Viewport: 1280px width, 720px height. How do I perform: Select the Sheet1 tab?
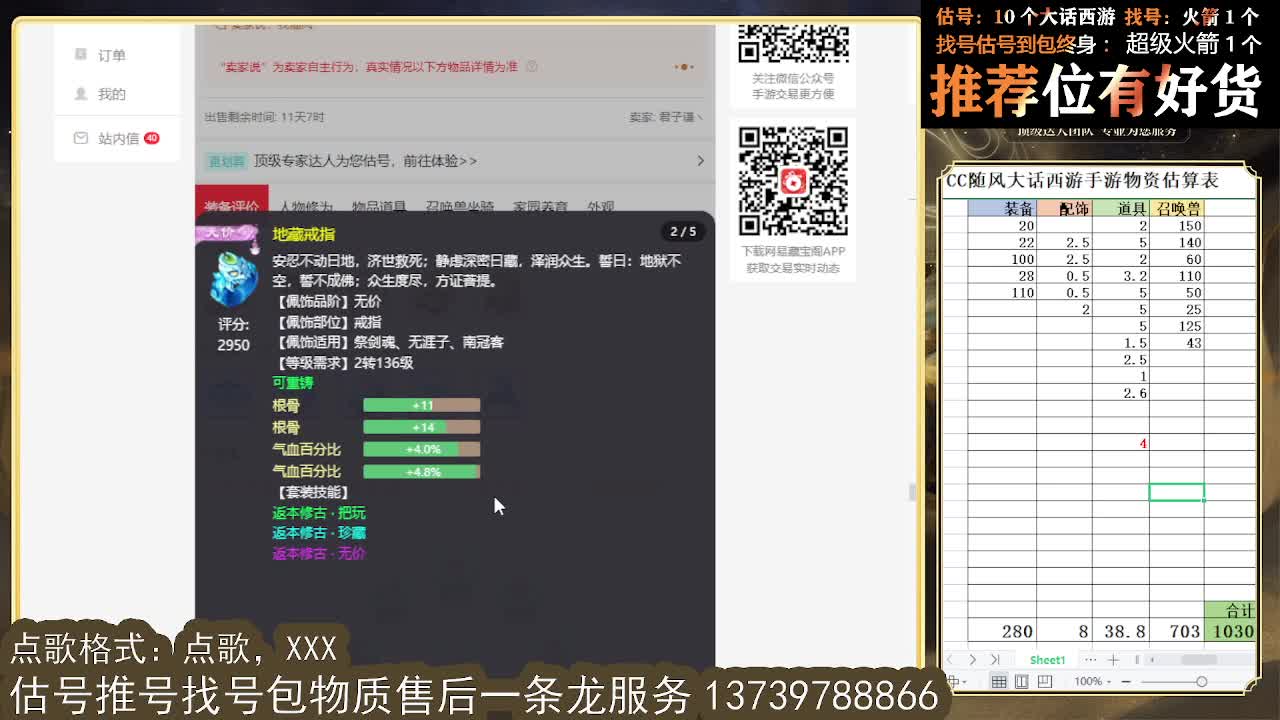1047,659
